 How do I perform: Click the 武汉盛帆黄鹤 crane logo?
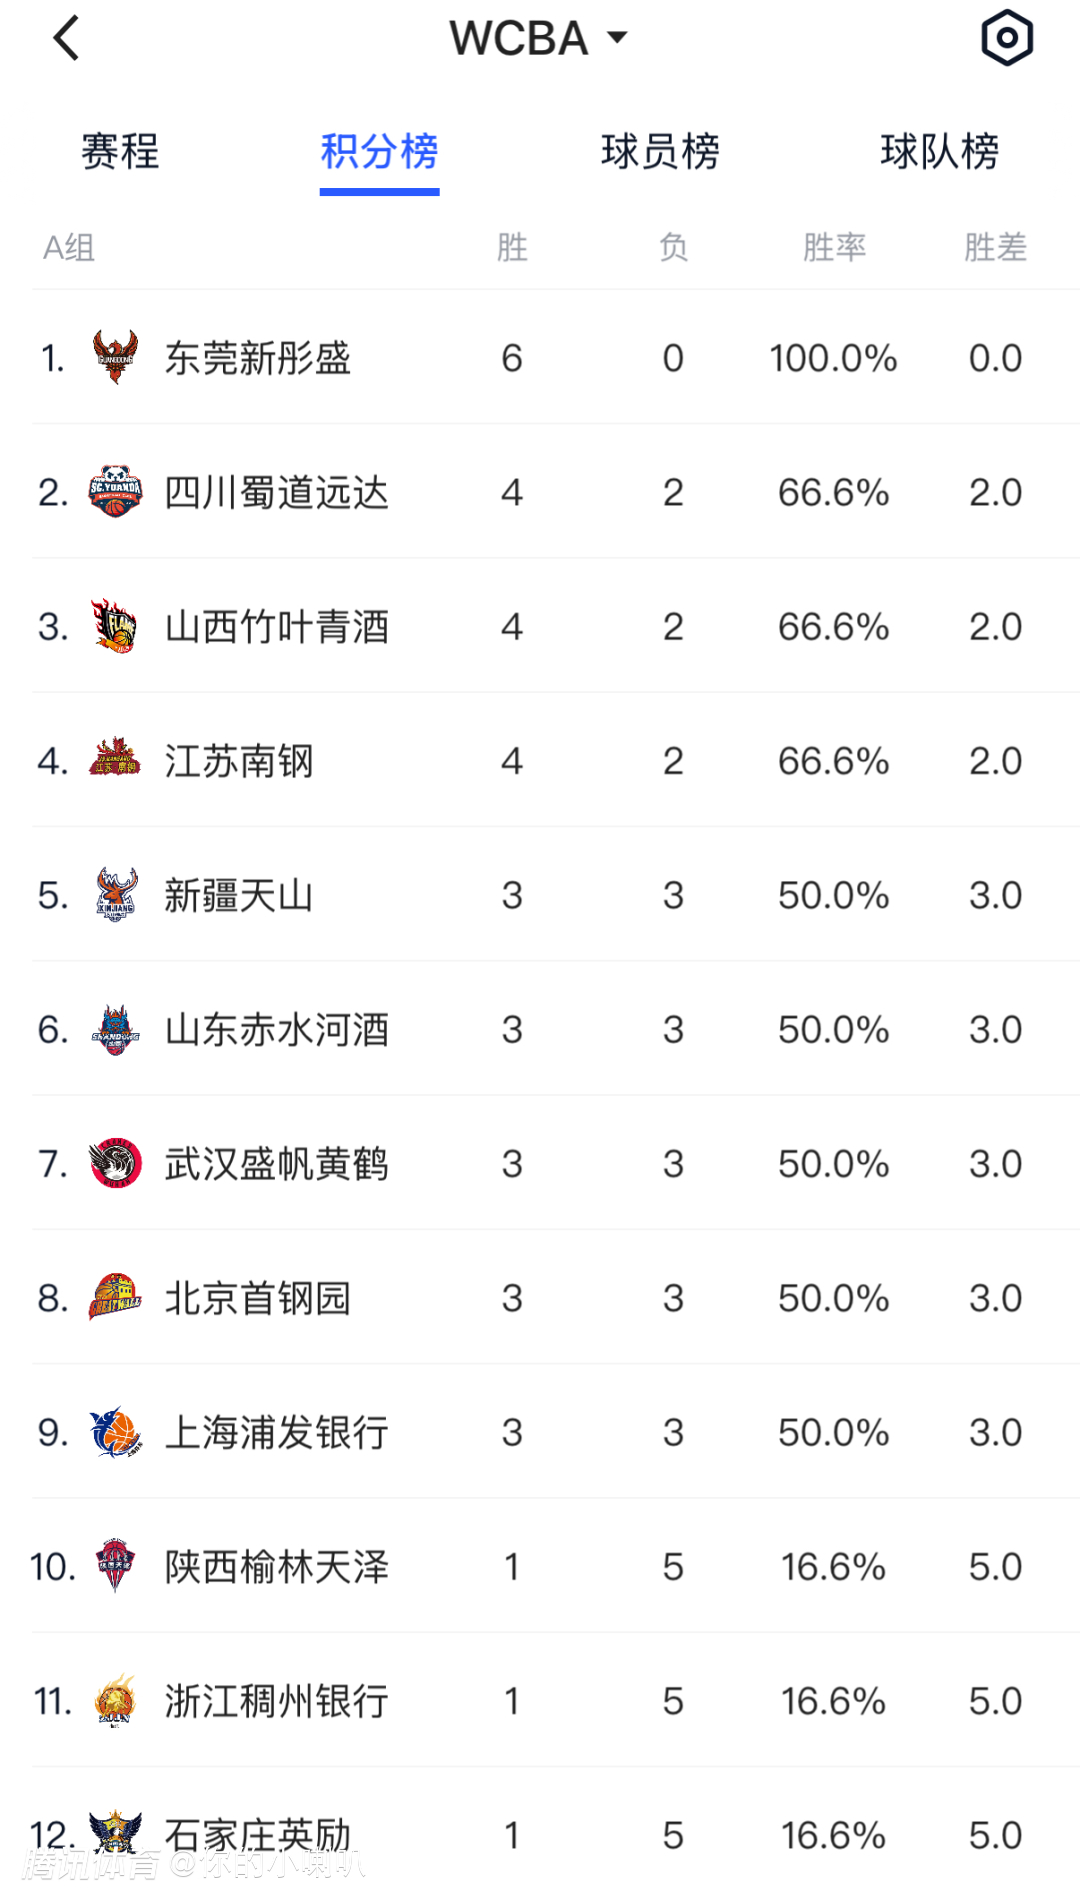115,1163
